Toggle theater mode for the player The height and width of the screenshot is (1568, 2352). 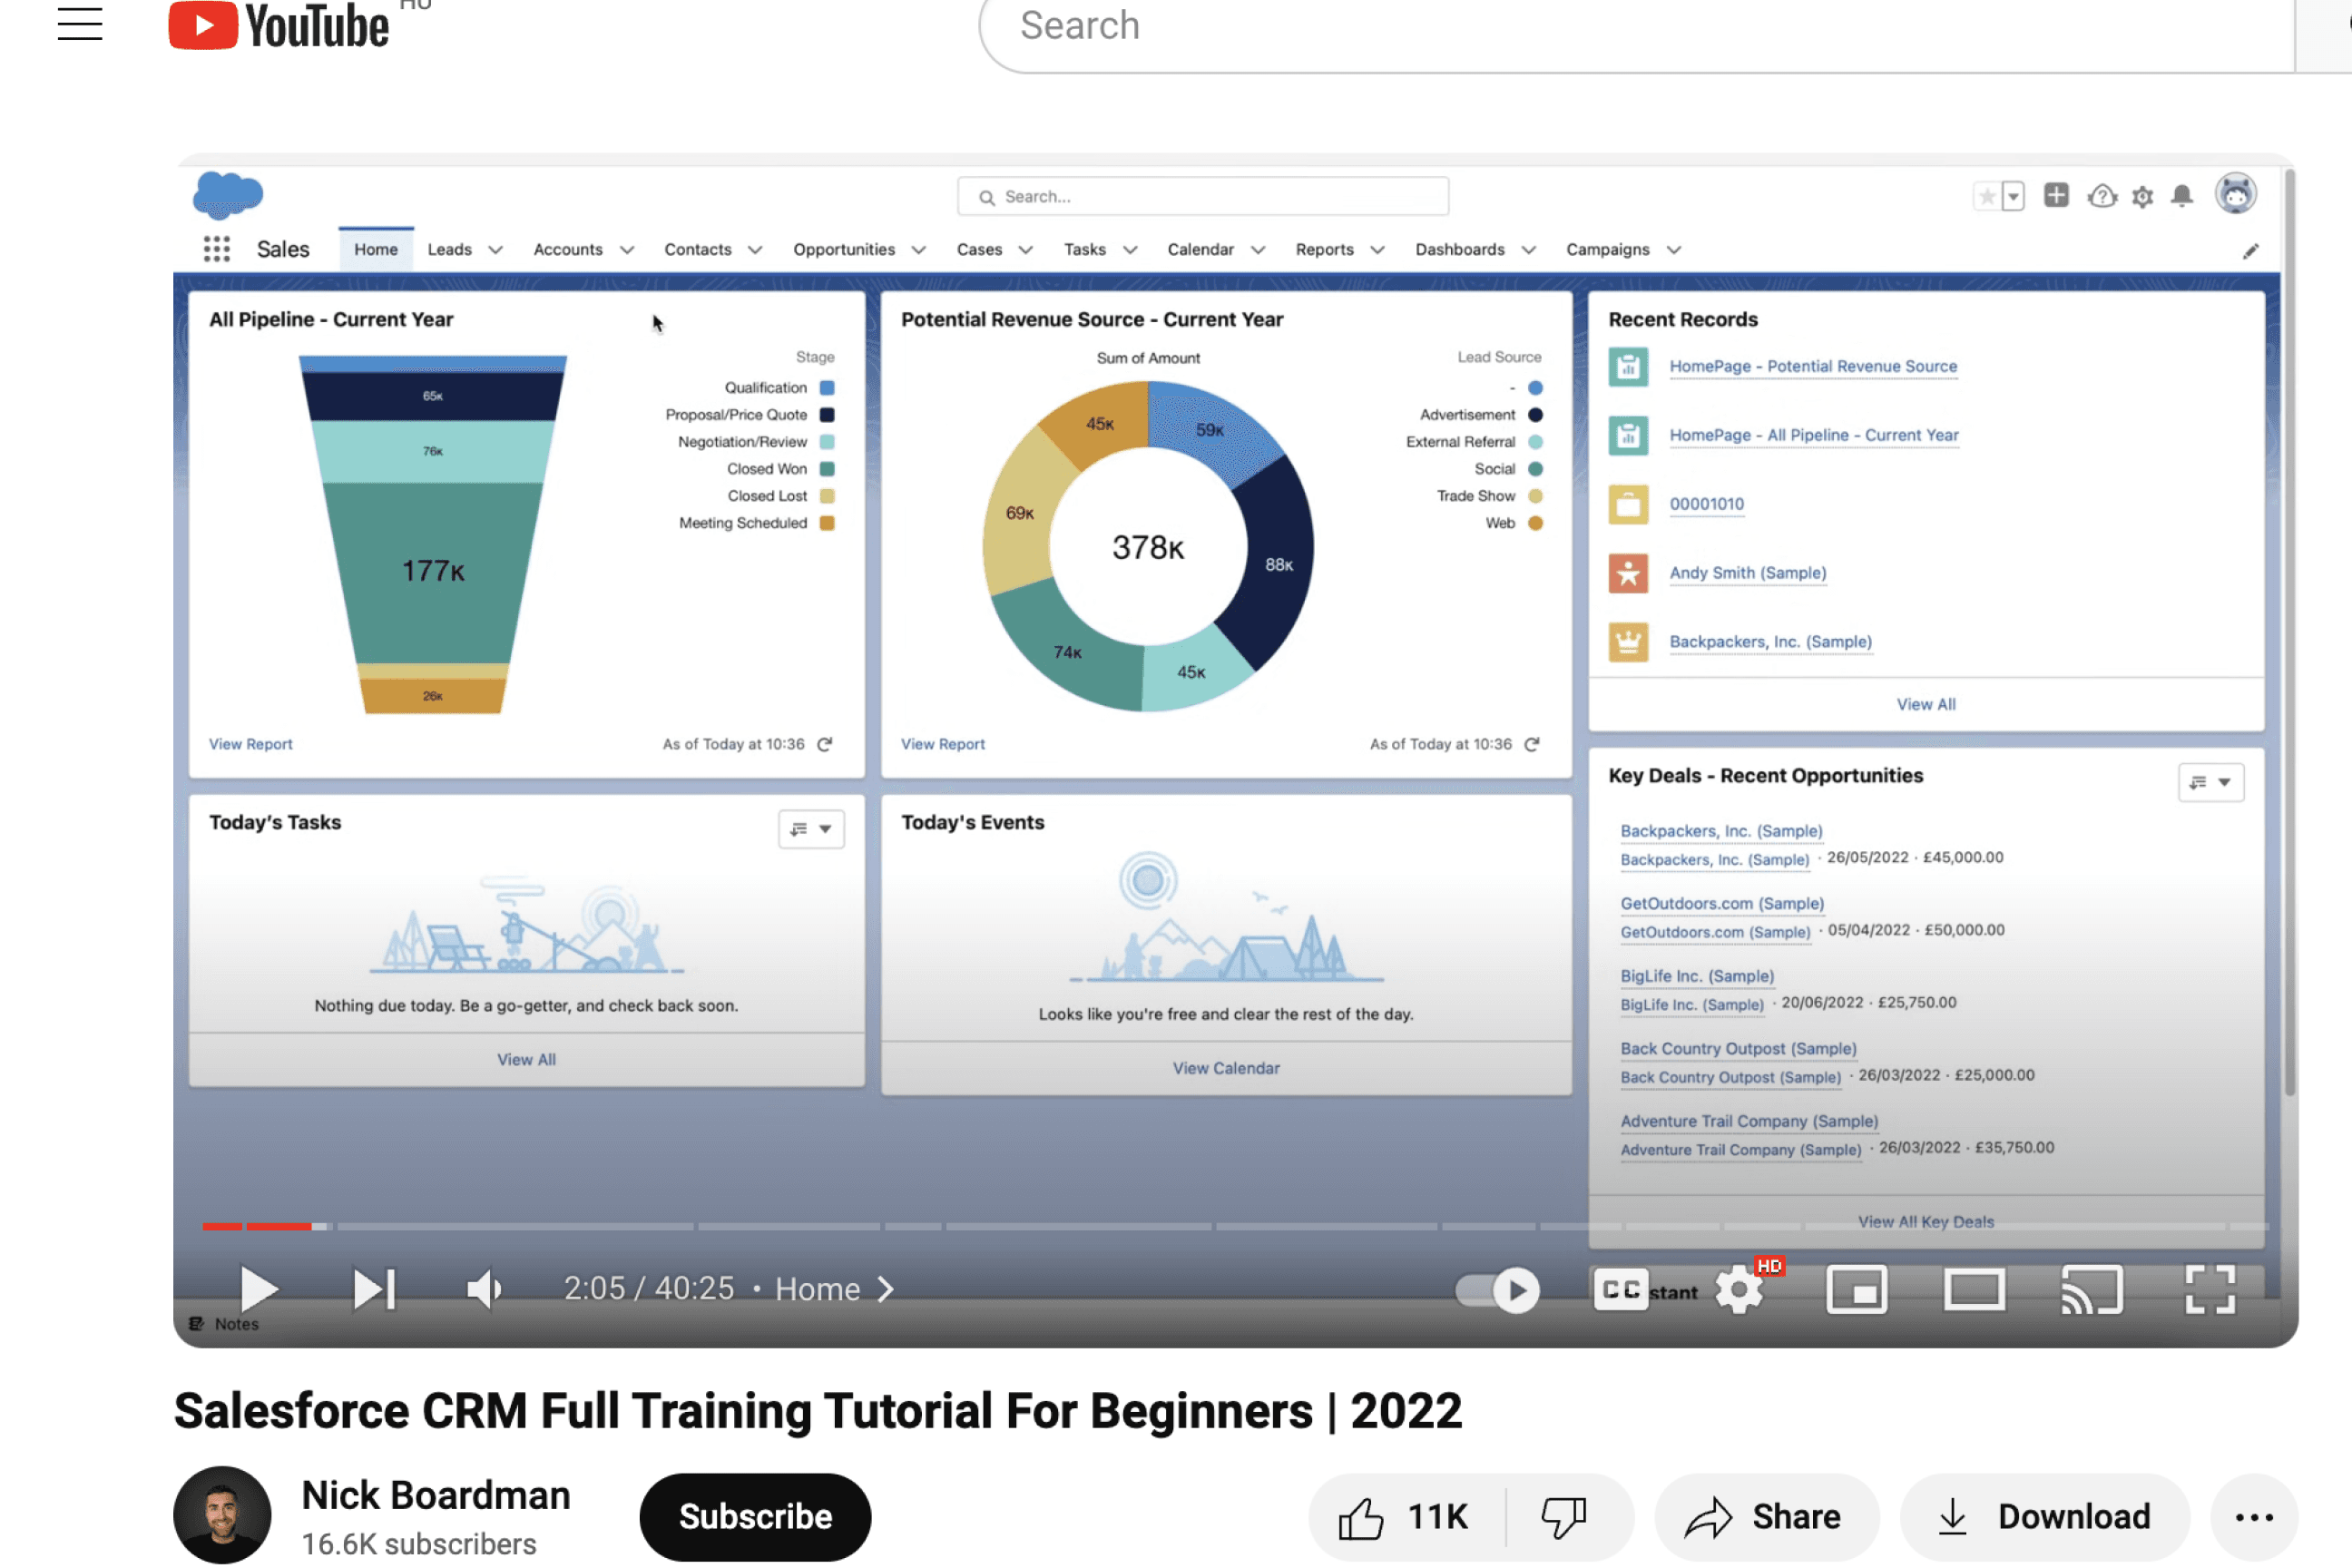(1974, 1289)
